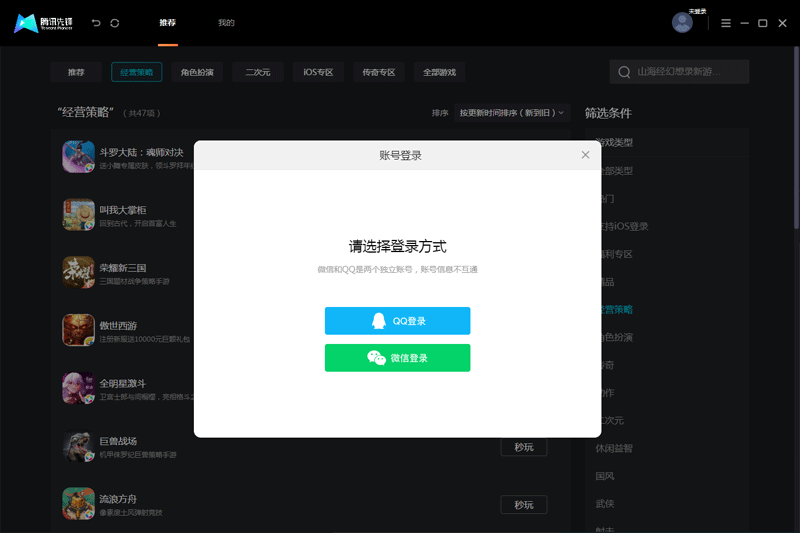Open the 斗罗大陆：魂师对决 game icon
Image resolution: width=800 pixels, height=533 pixels.
pos(79,157)
